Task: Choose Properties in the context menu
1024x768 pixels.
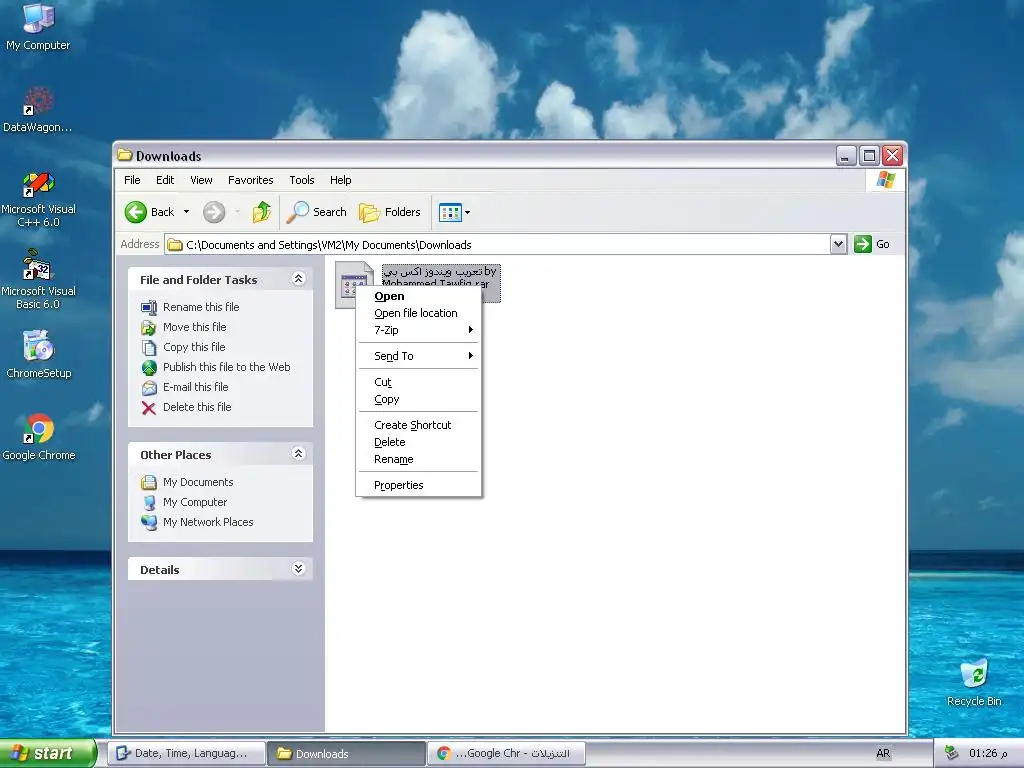Action: (x=418, y=485)
